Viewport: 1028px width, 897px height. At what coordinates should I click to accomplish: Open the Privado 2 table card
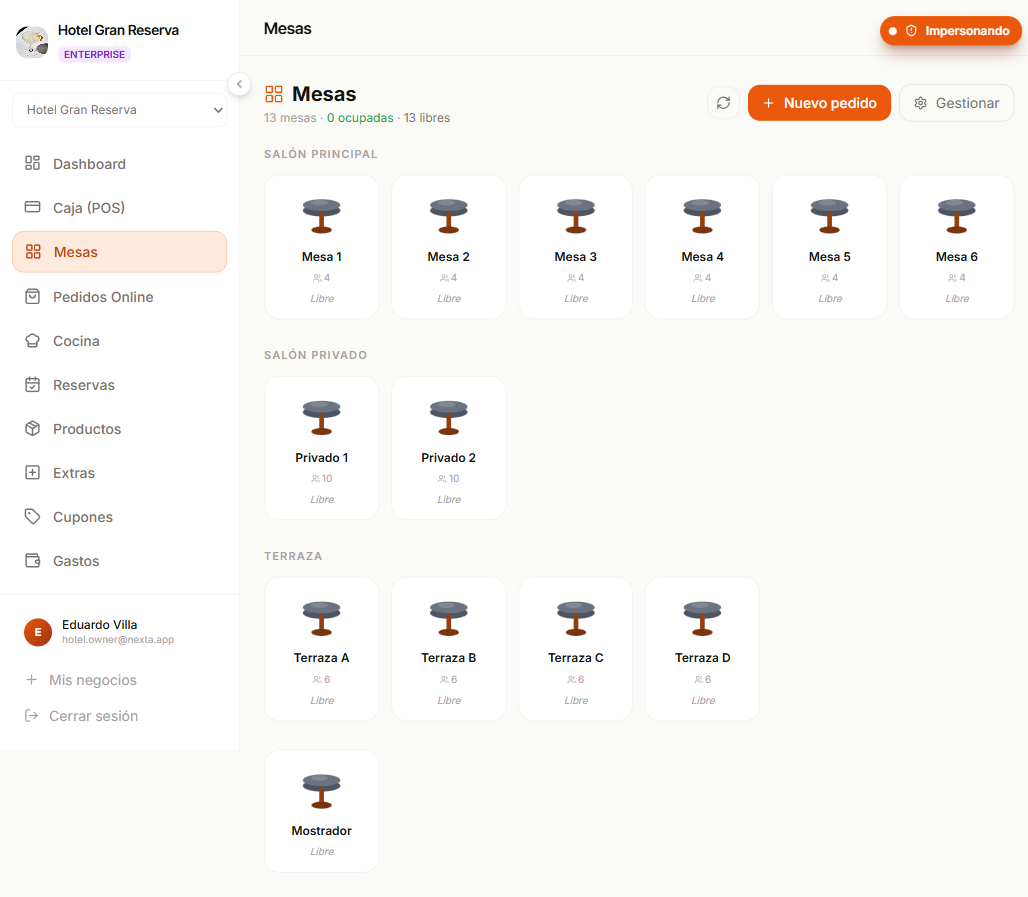point(448,448)
